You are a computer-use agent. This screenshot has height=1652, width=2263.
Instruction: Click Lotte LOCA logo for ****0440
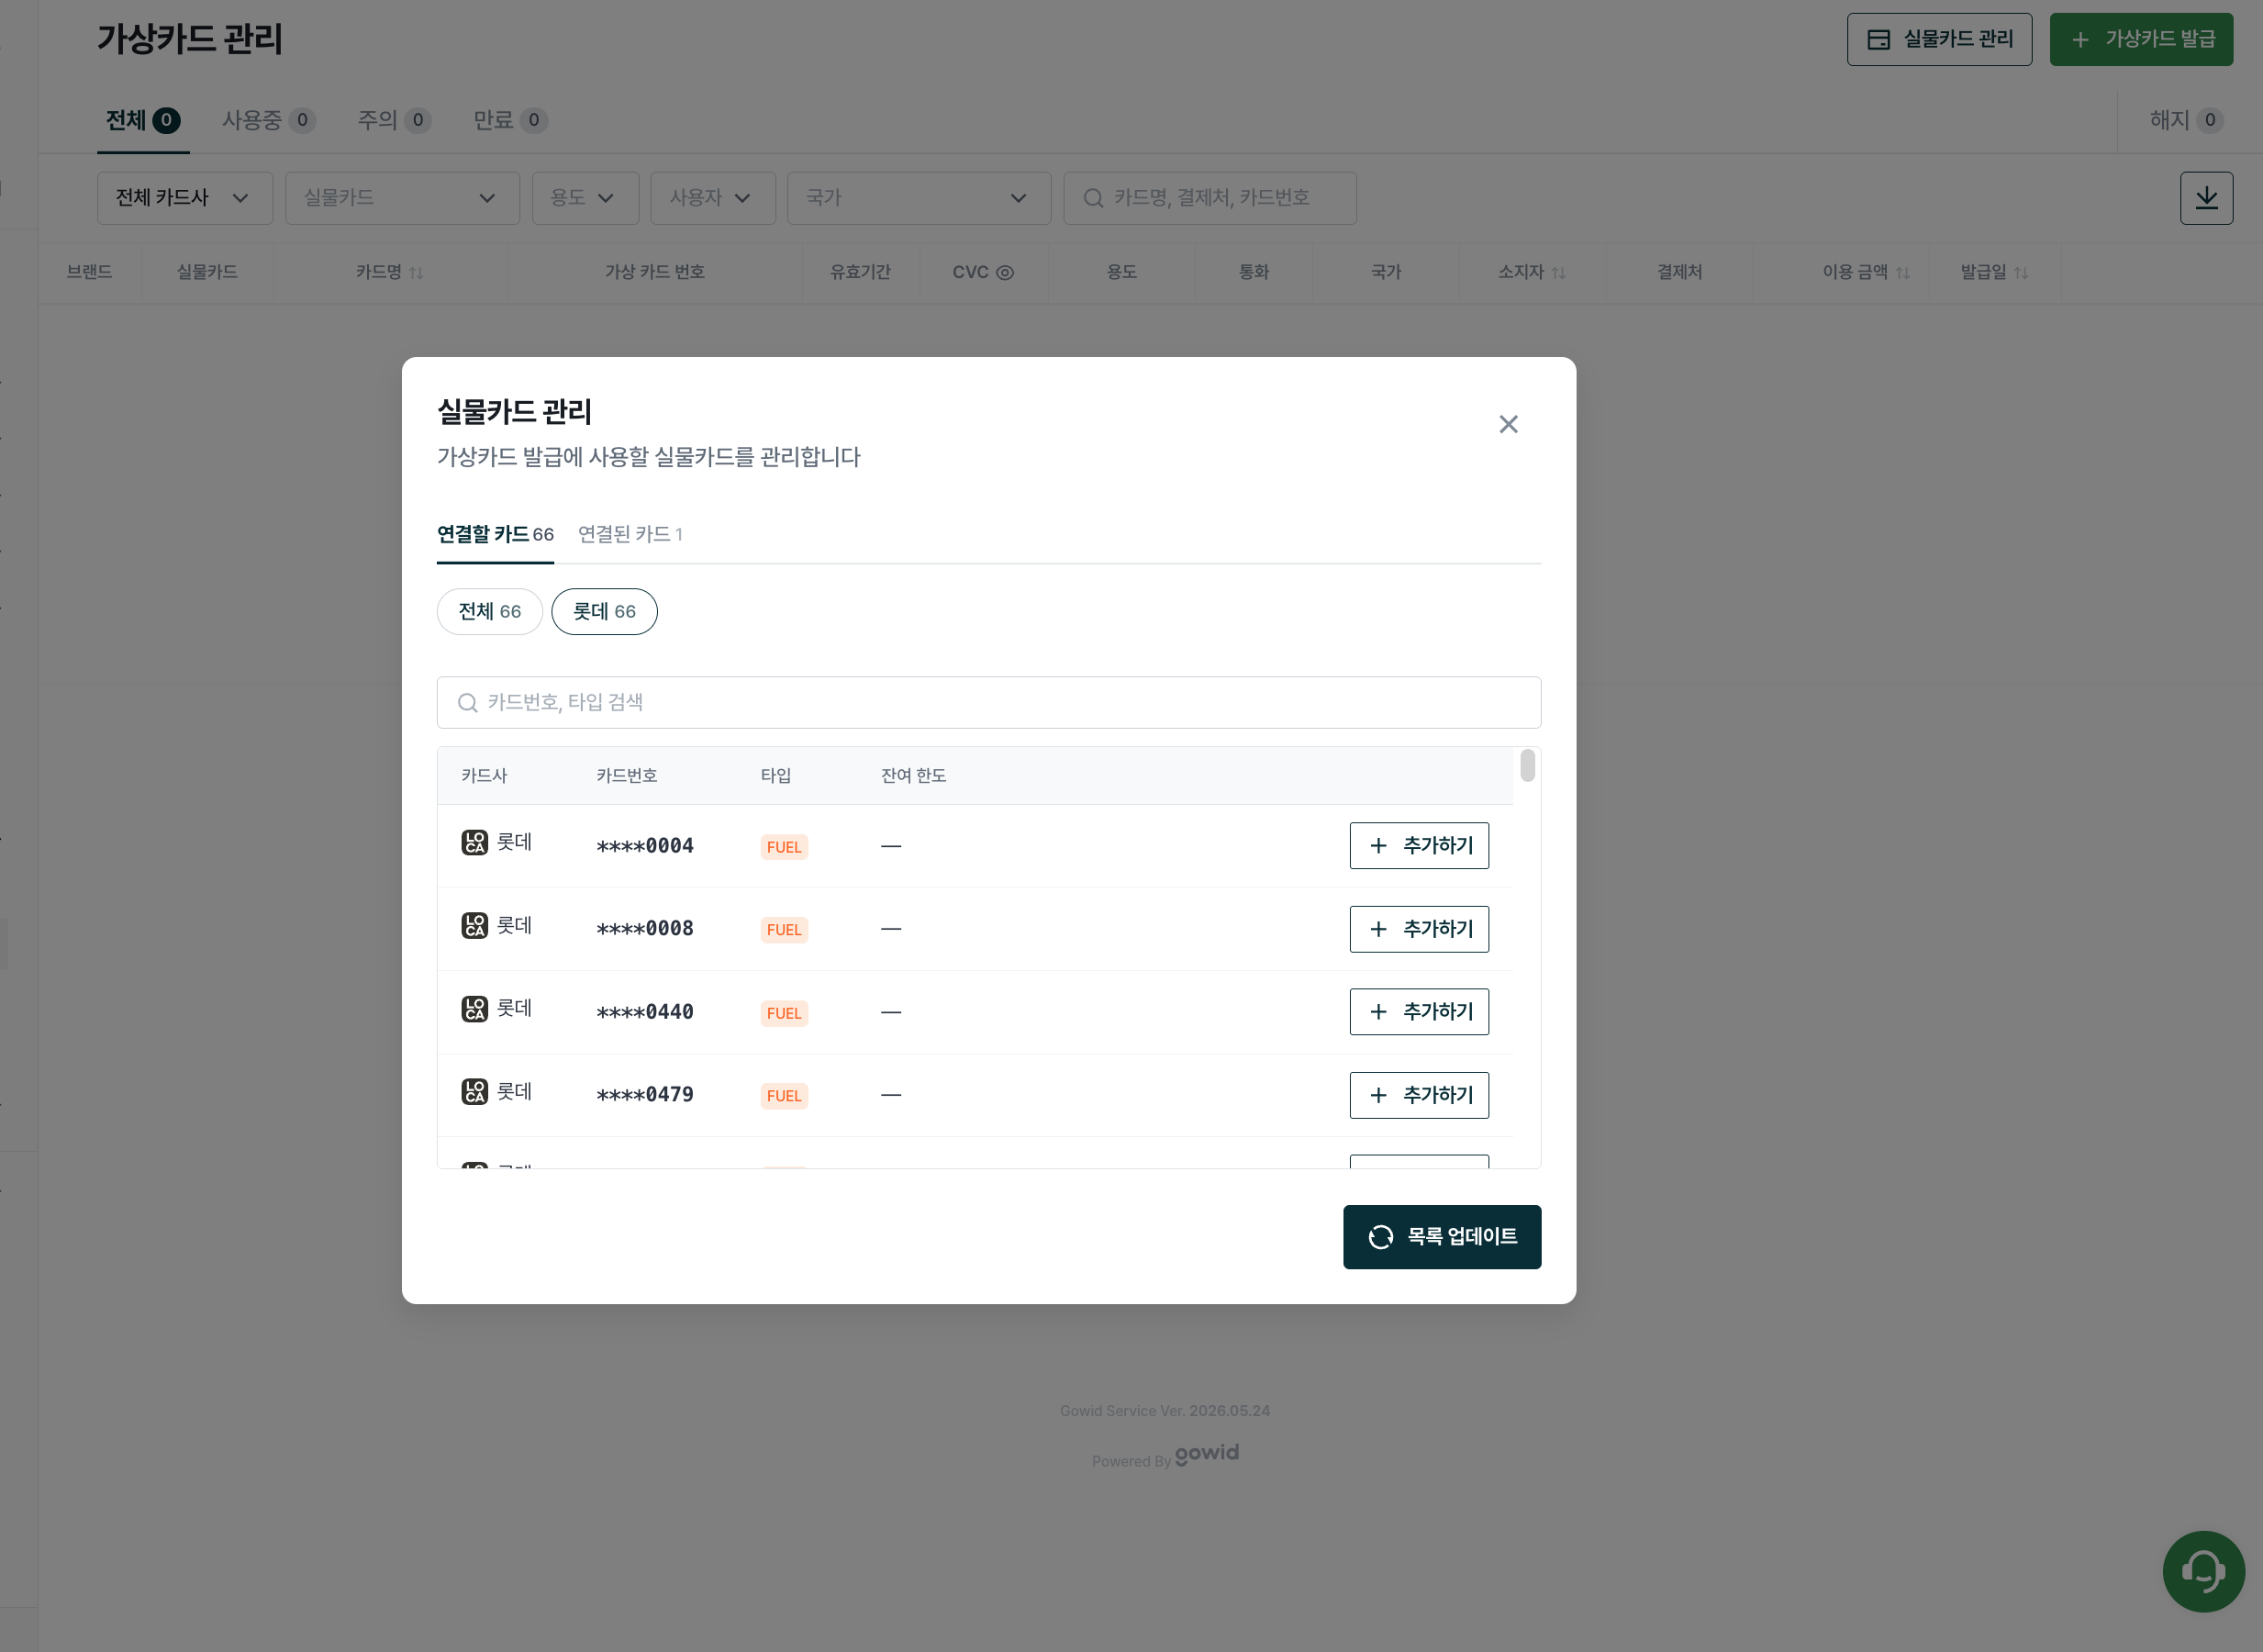pyautogui.click(x=474, y=1008)
